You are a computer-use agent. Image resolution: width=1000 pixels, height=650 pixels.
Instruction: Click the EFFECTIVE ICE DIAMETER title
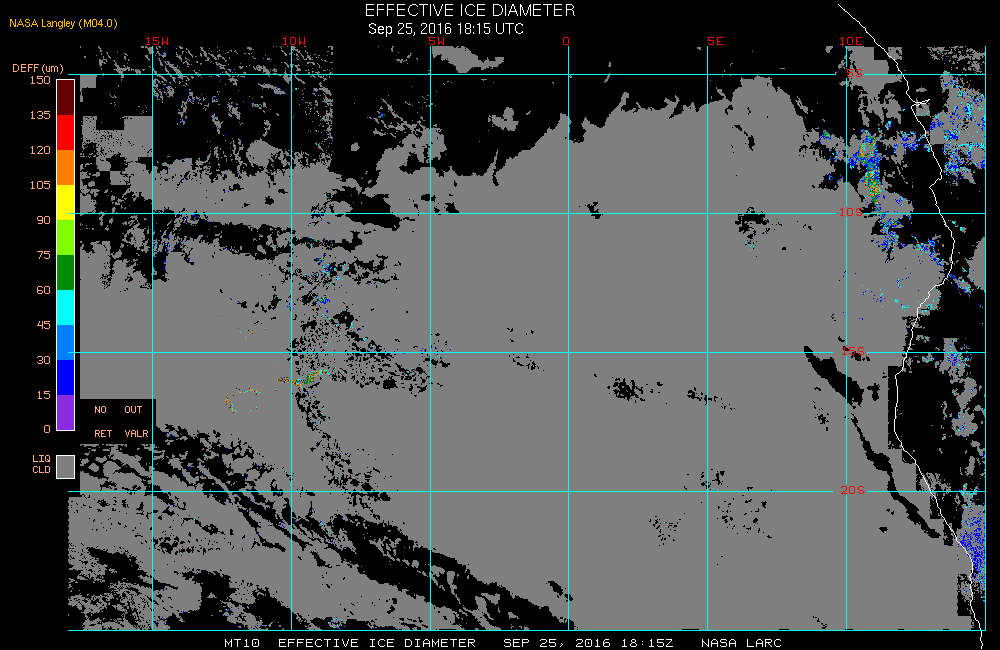[x=470, y=10]
